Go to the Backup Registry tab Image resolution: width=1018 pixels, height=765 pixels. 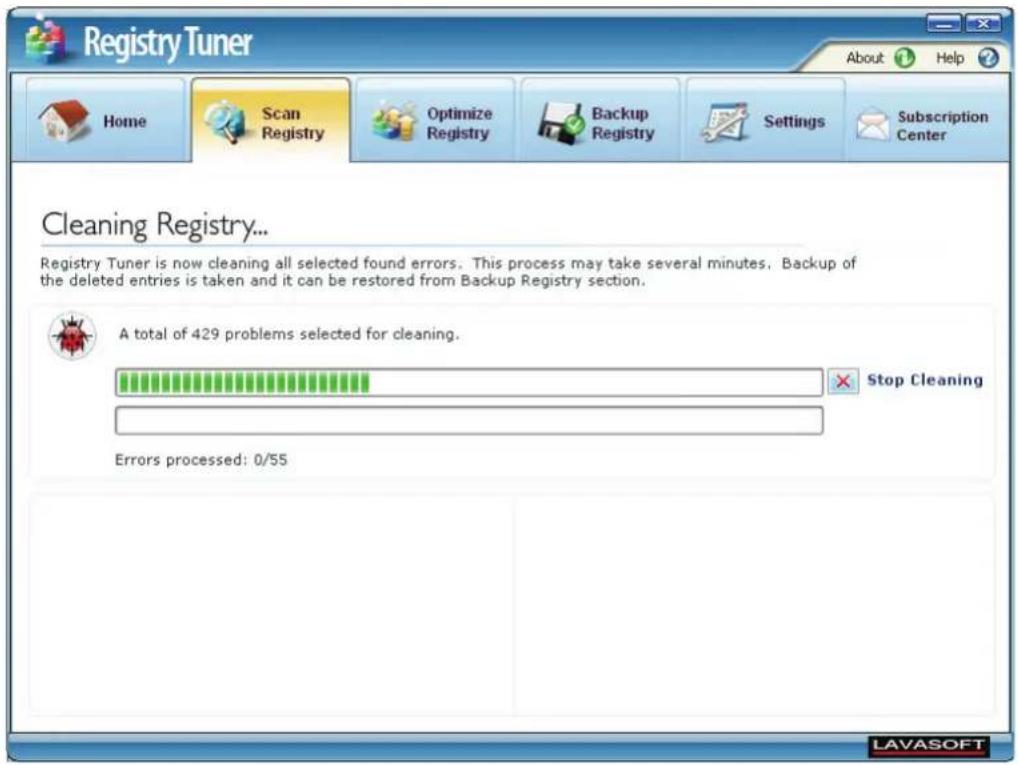point(601,119)
